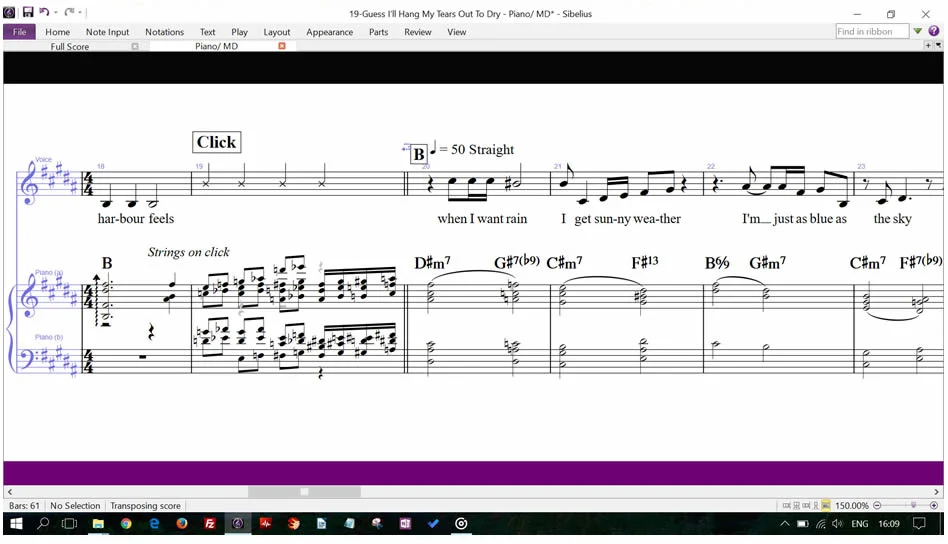Open the Text ribbon tab

(x=207, y=32)
